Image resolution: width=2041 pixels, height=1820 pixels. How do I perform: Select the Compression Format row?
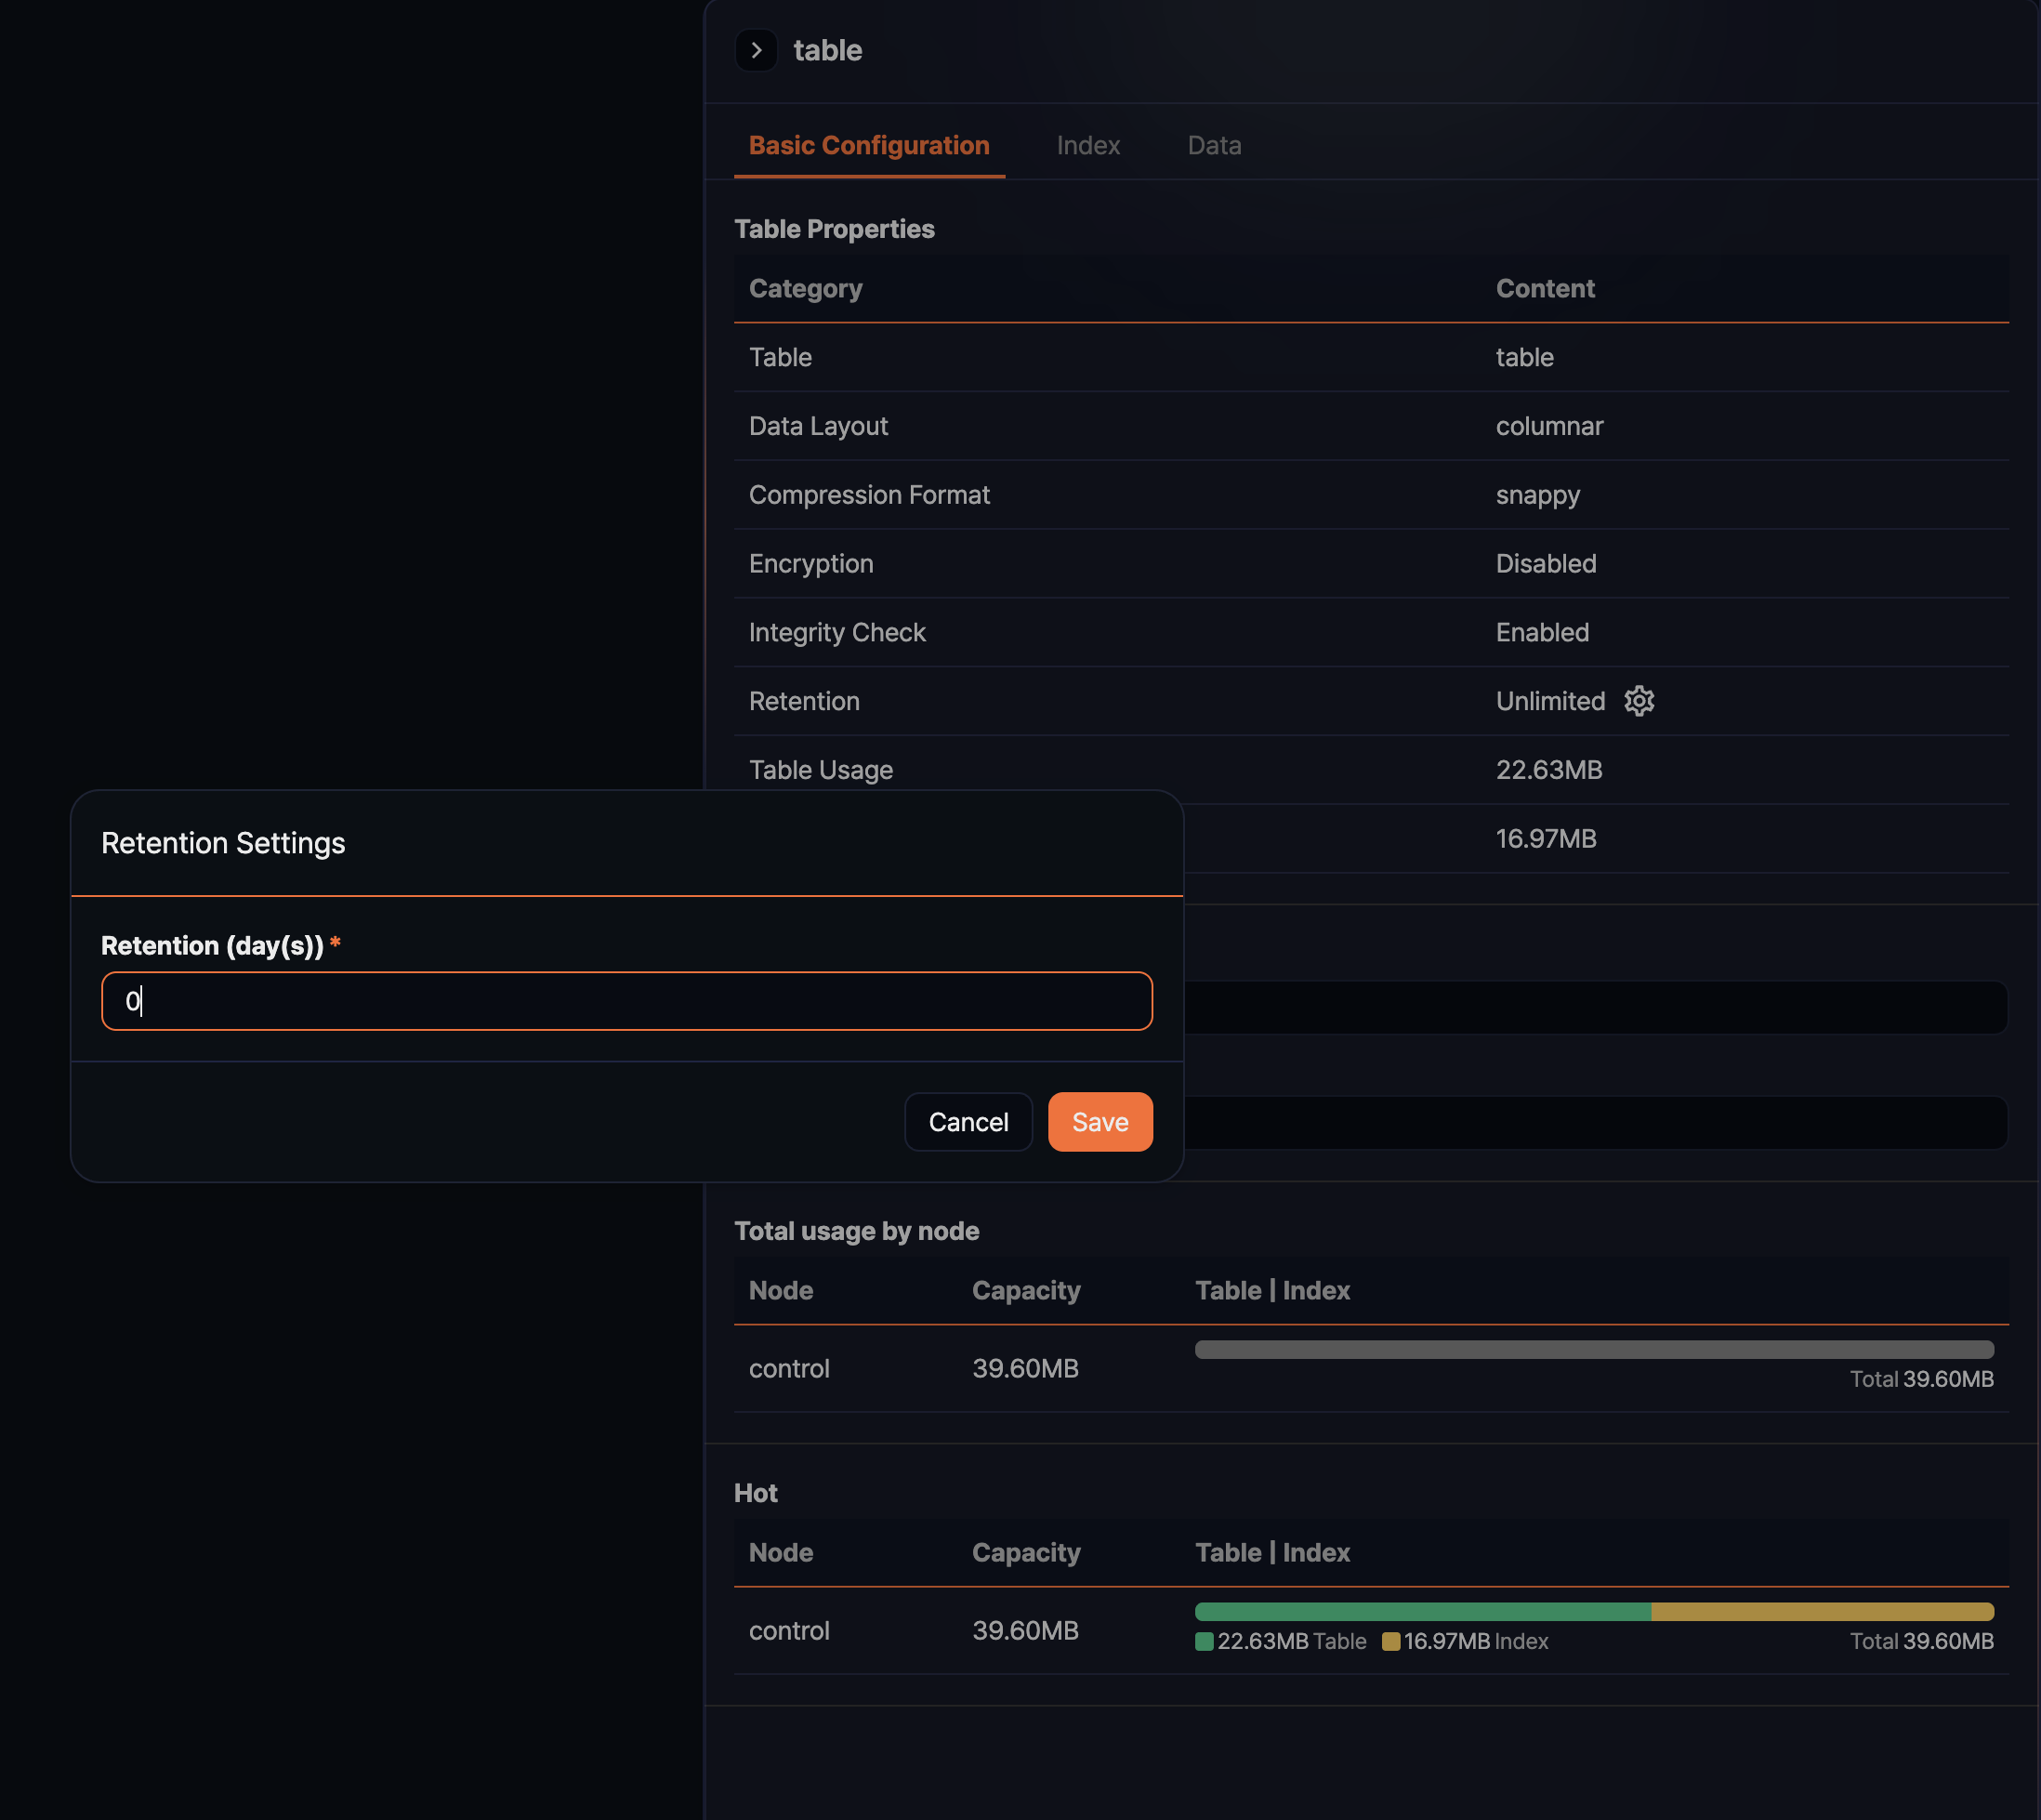tap(869, 495)
